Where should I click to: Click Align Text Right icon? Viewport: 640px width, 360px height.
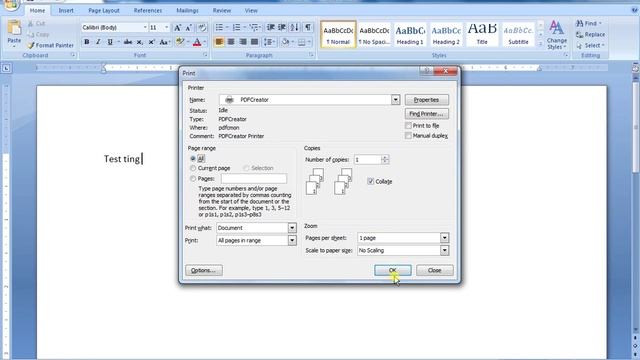(x=243, y=42)
